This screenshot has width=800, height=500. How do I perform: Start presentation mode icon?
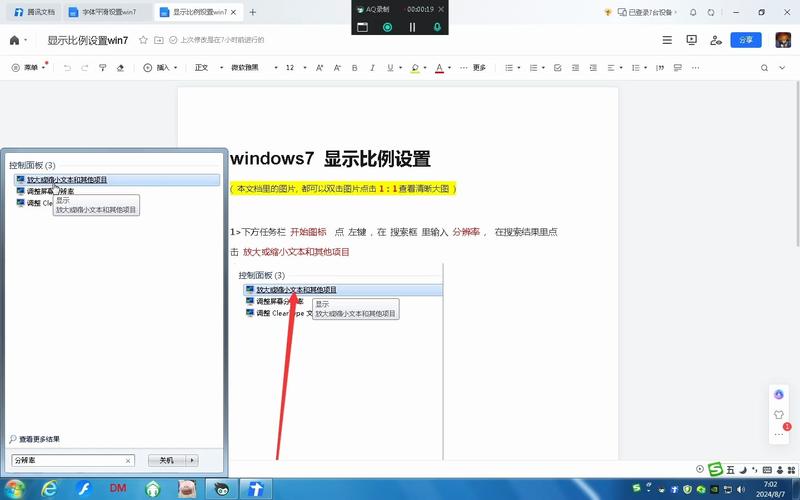[x=691, y=40]
